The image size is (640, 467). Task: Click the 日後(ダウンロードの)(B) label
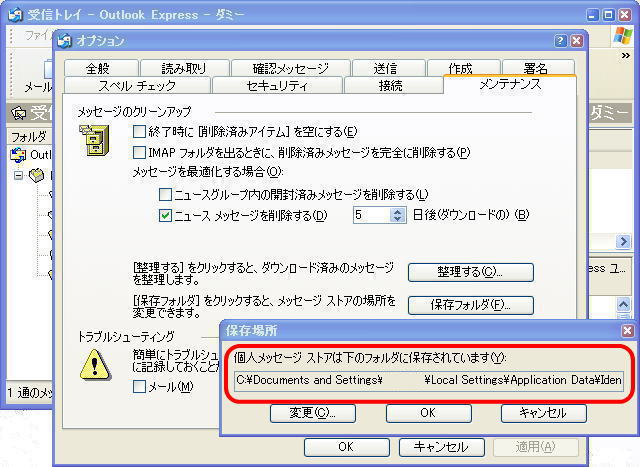pos(471,215)
